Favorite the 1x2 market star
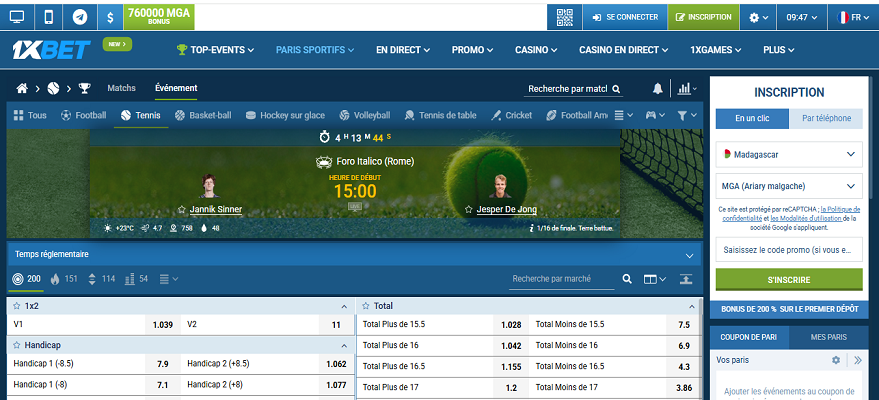Viewport: 879px width, 400px height. [16, 306]
